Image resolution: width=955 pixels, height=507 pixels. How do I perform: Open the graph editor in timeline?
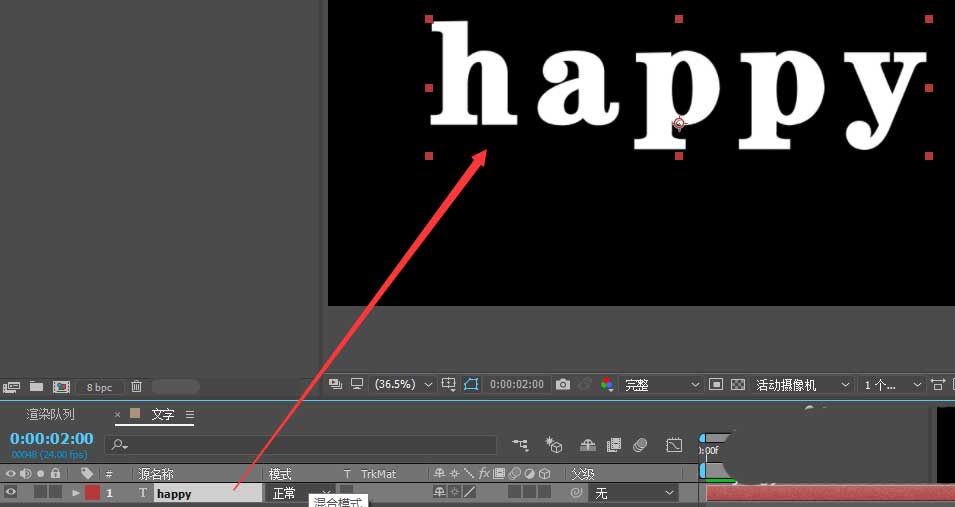[675, 445]
